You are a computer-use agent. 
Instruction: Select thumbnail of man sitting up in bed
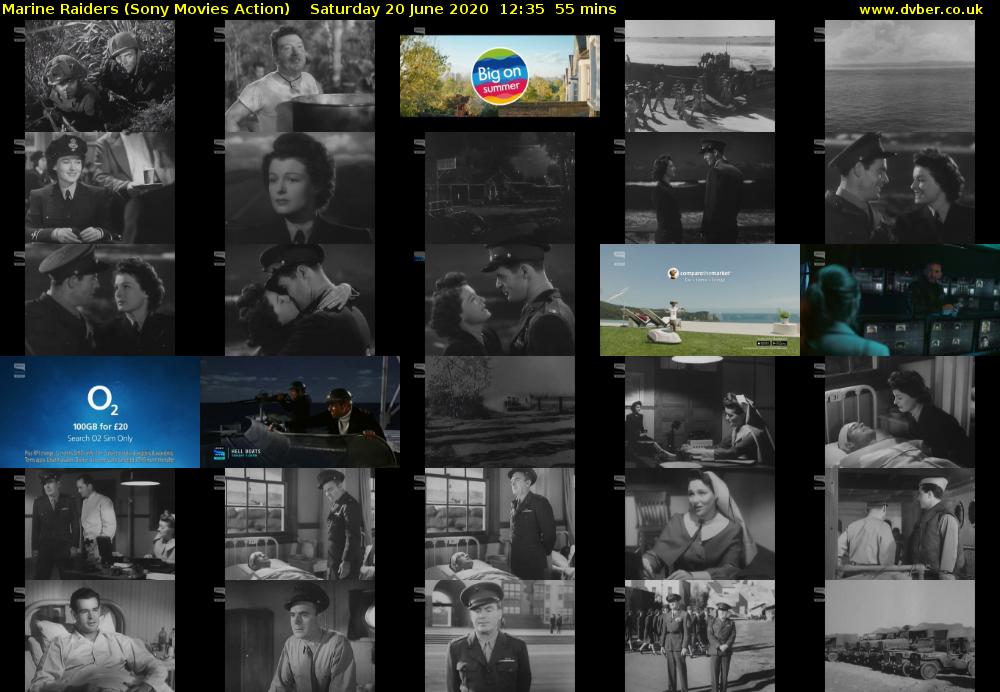pyautogui.click(x=99, y=636)
